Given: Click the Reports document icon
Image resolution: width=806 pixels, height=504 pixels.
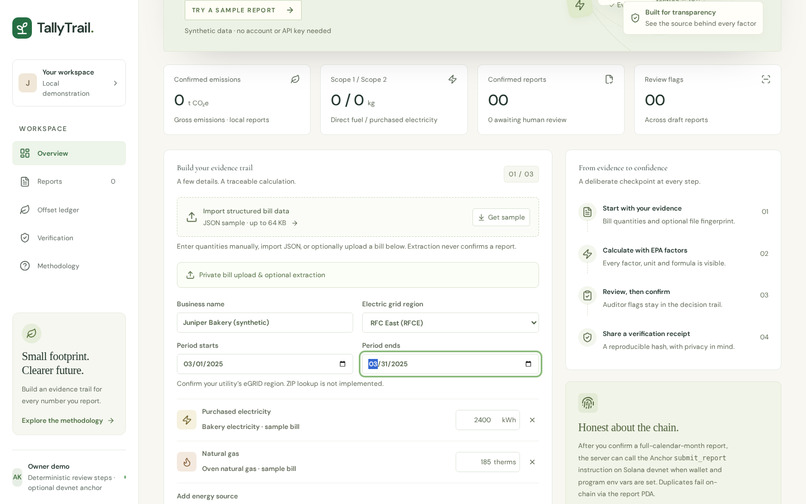Looking at the screenshot, I should click(25, 182).
